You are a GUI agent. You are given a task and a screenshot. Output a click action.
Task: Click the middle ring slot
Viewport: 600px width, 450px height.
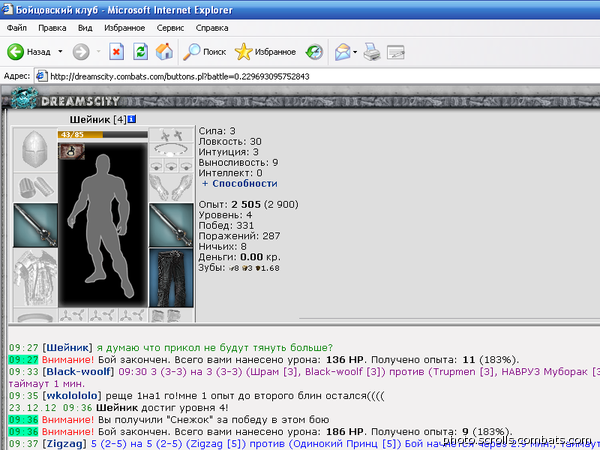pyautogui.click(x=171, y=165)
